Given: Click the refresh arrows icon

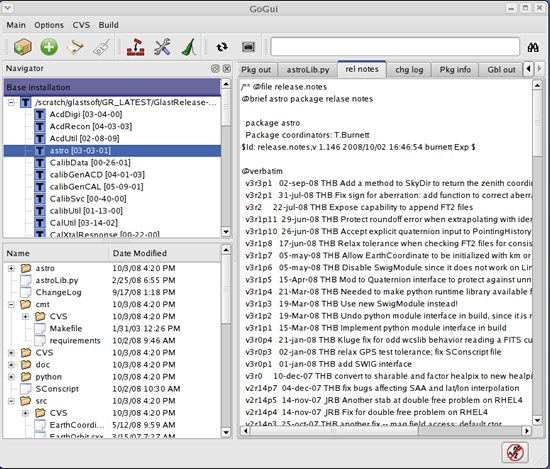Looking at the screenshot, I should pos(222,47).
